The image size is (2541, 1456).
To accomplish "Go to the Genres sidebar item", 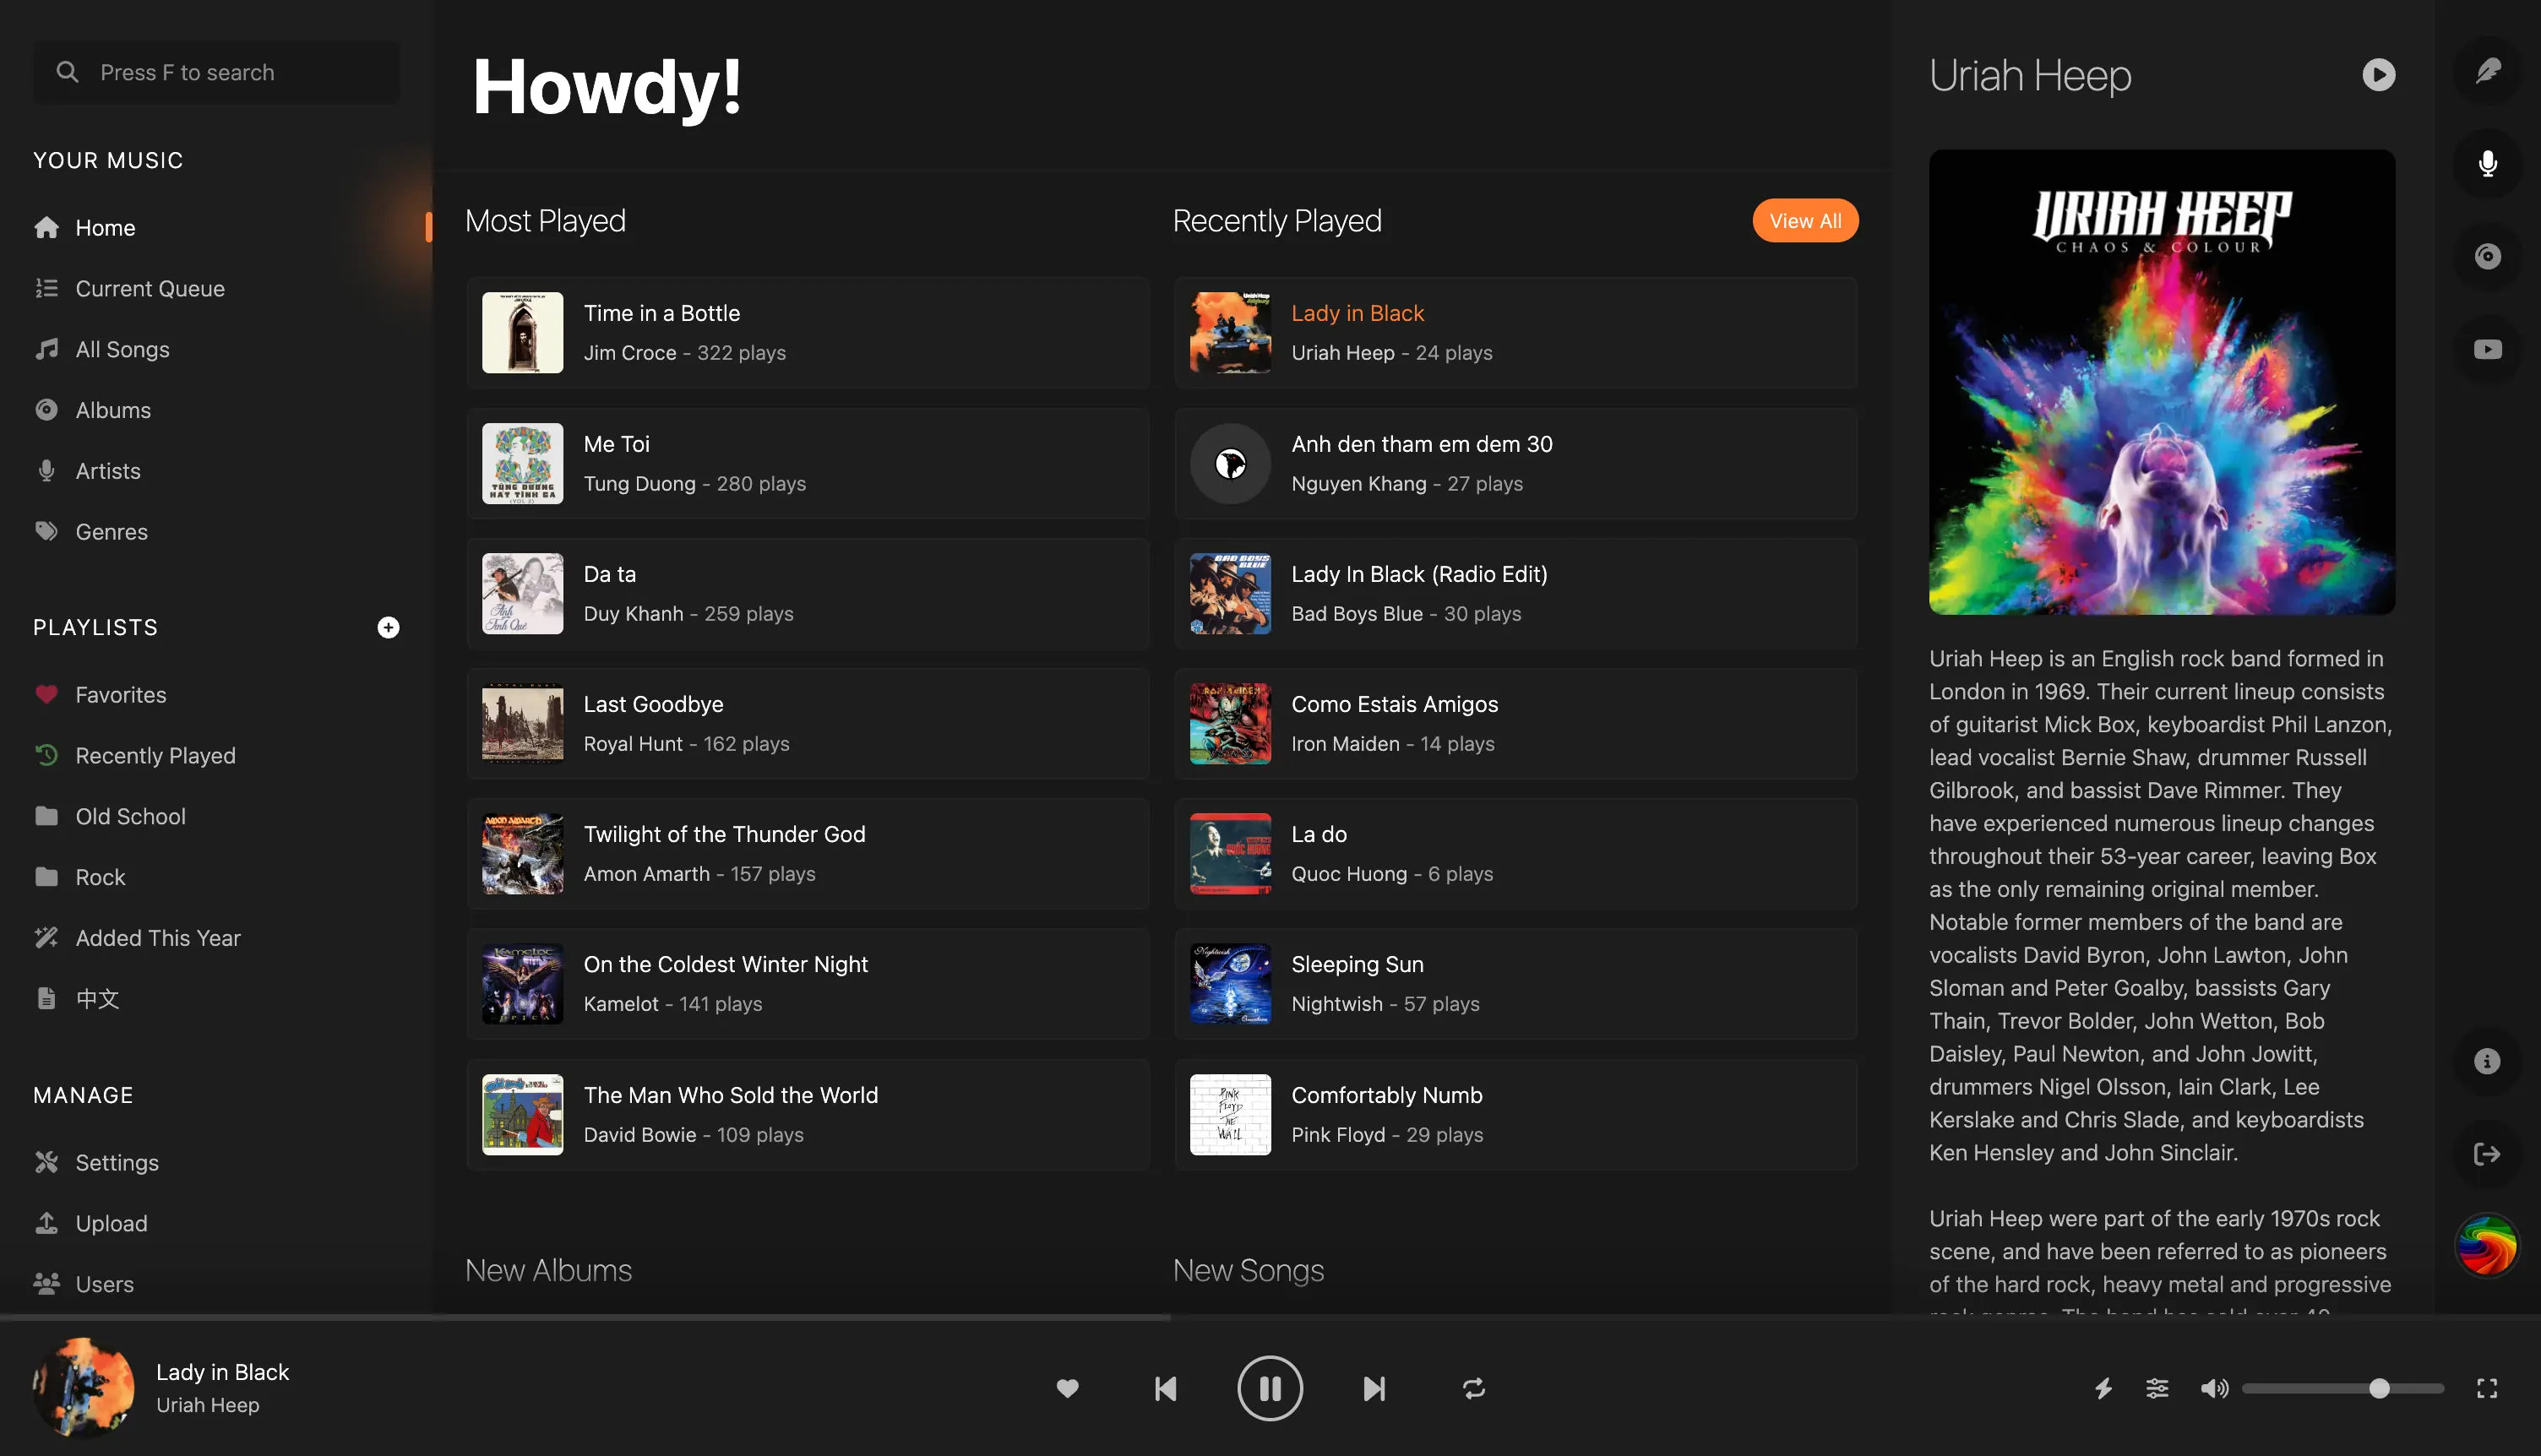I will [x=111, y=532].
